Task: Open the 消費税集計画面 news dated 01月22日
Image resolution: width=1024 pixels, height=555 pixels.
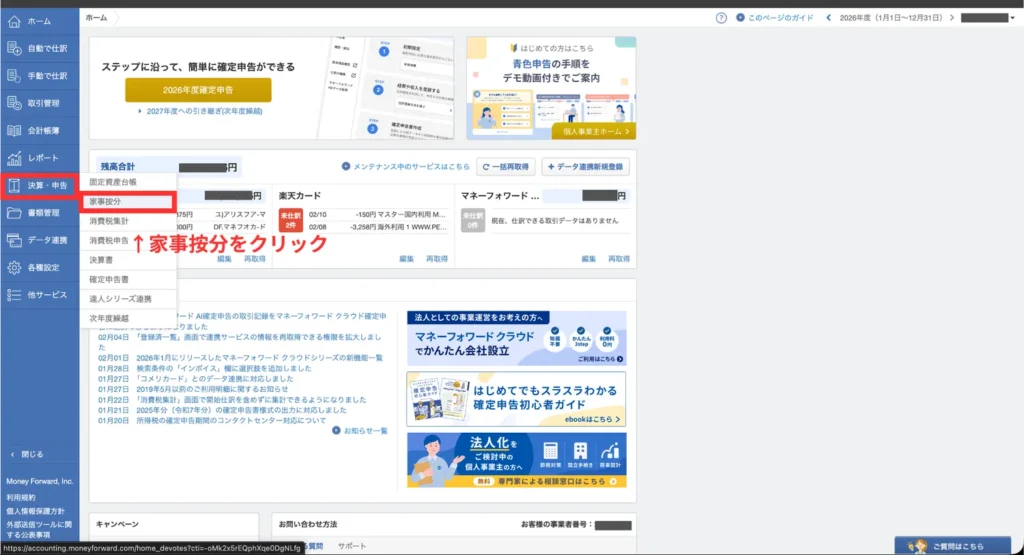Action: click(251, 400)
